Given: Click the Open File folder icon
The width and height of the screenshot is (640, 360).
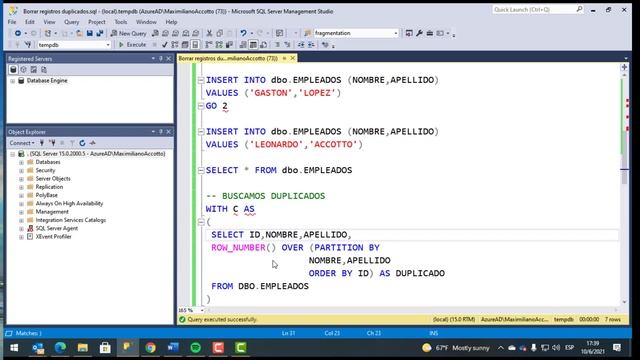Looking at the screenshot, I should coord(79,33).
